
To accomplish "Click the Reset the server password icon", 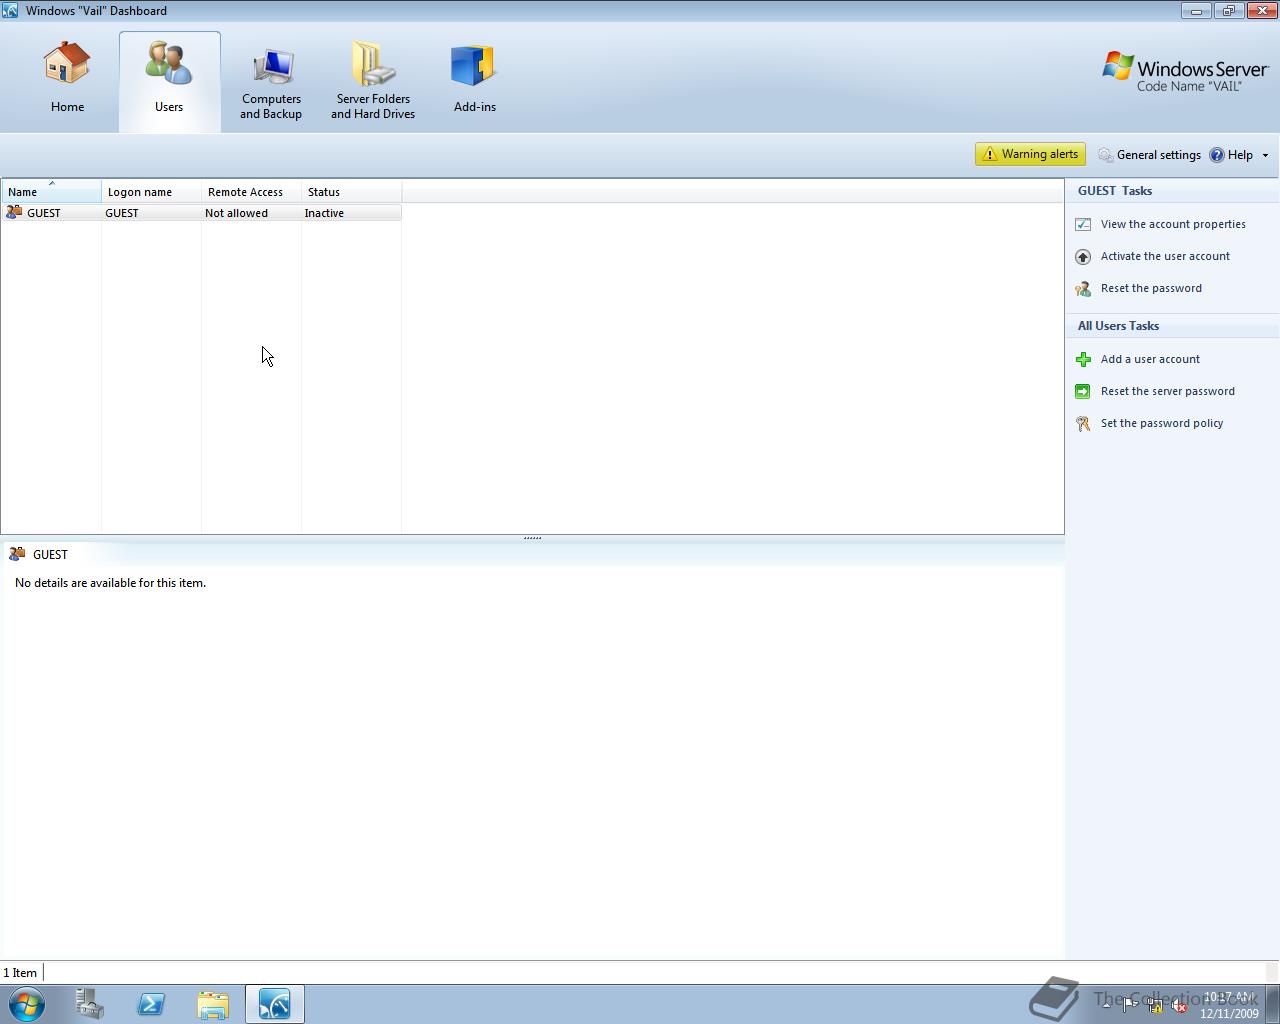I will [x=1083, y=391].
